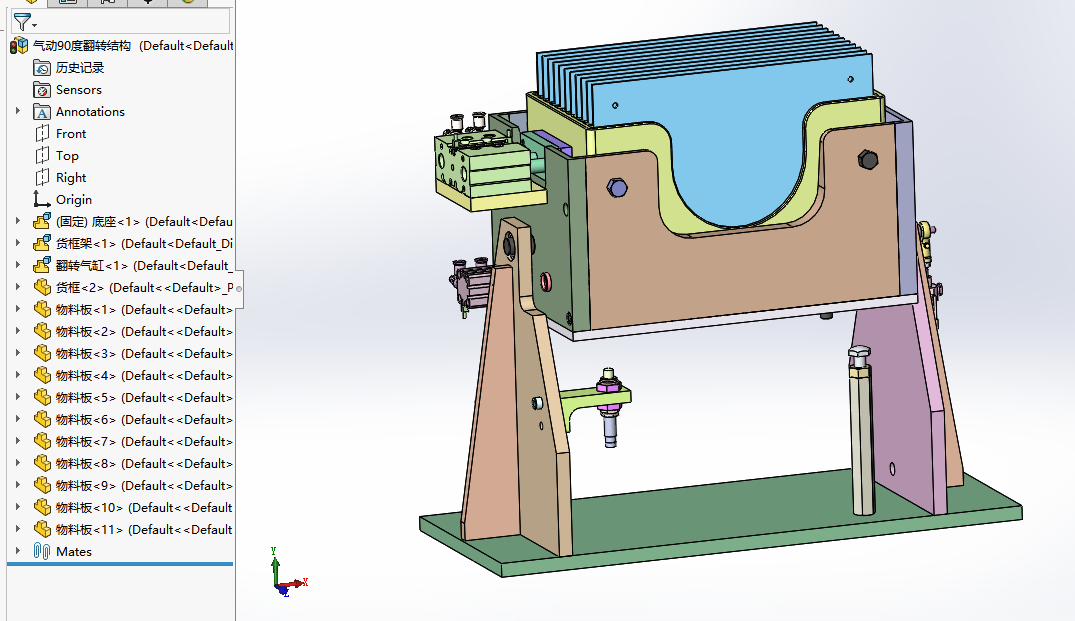The height and width of the screenshot is (621, 1075).
Task: Click the 物料板<5> part icon
Action: [x=42, y=397]
